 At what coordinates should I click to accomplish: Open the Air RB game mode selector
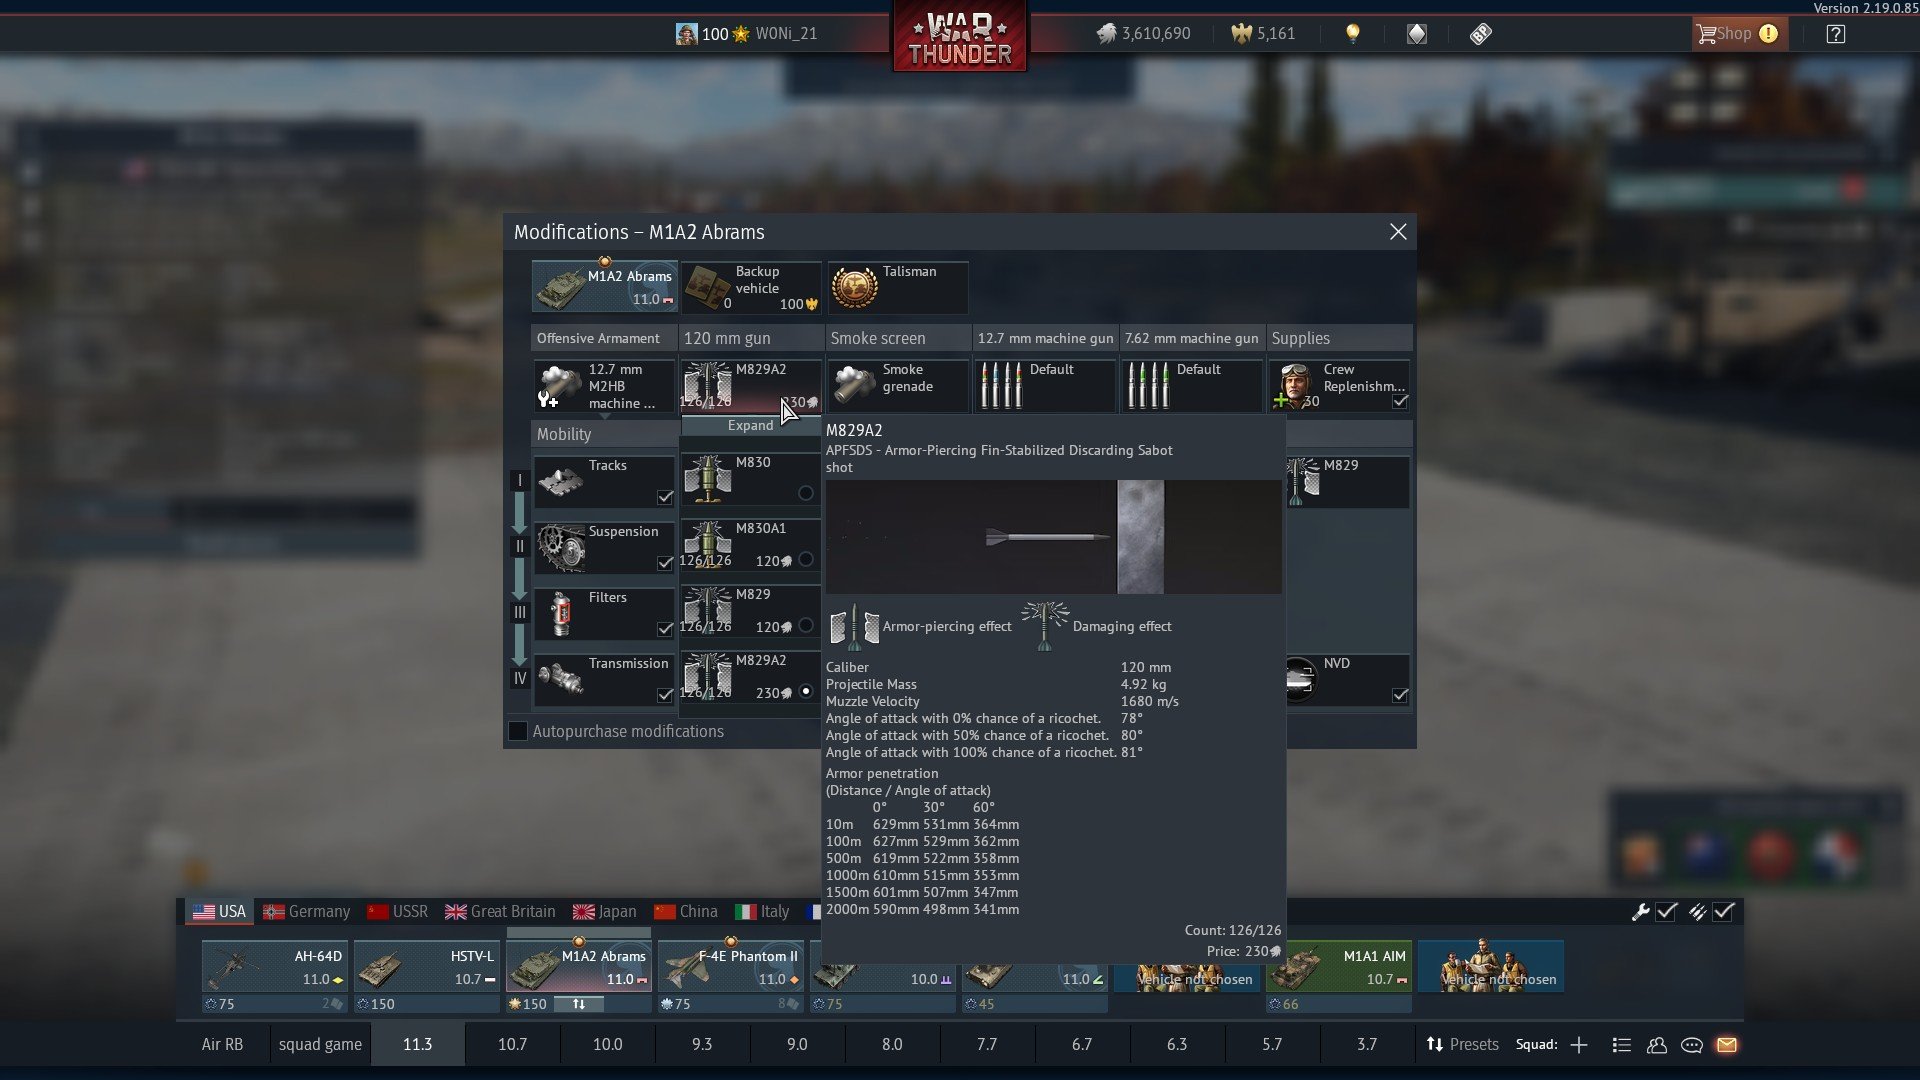[x=222, y=1044]
